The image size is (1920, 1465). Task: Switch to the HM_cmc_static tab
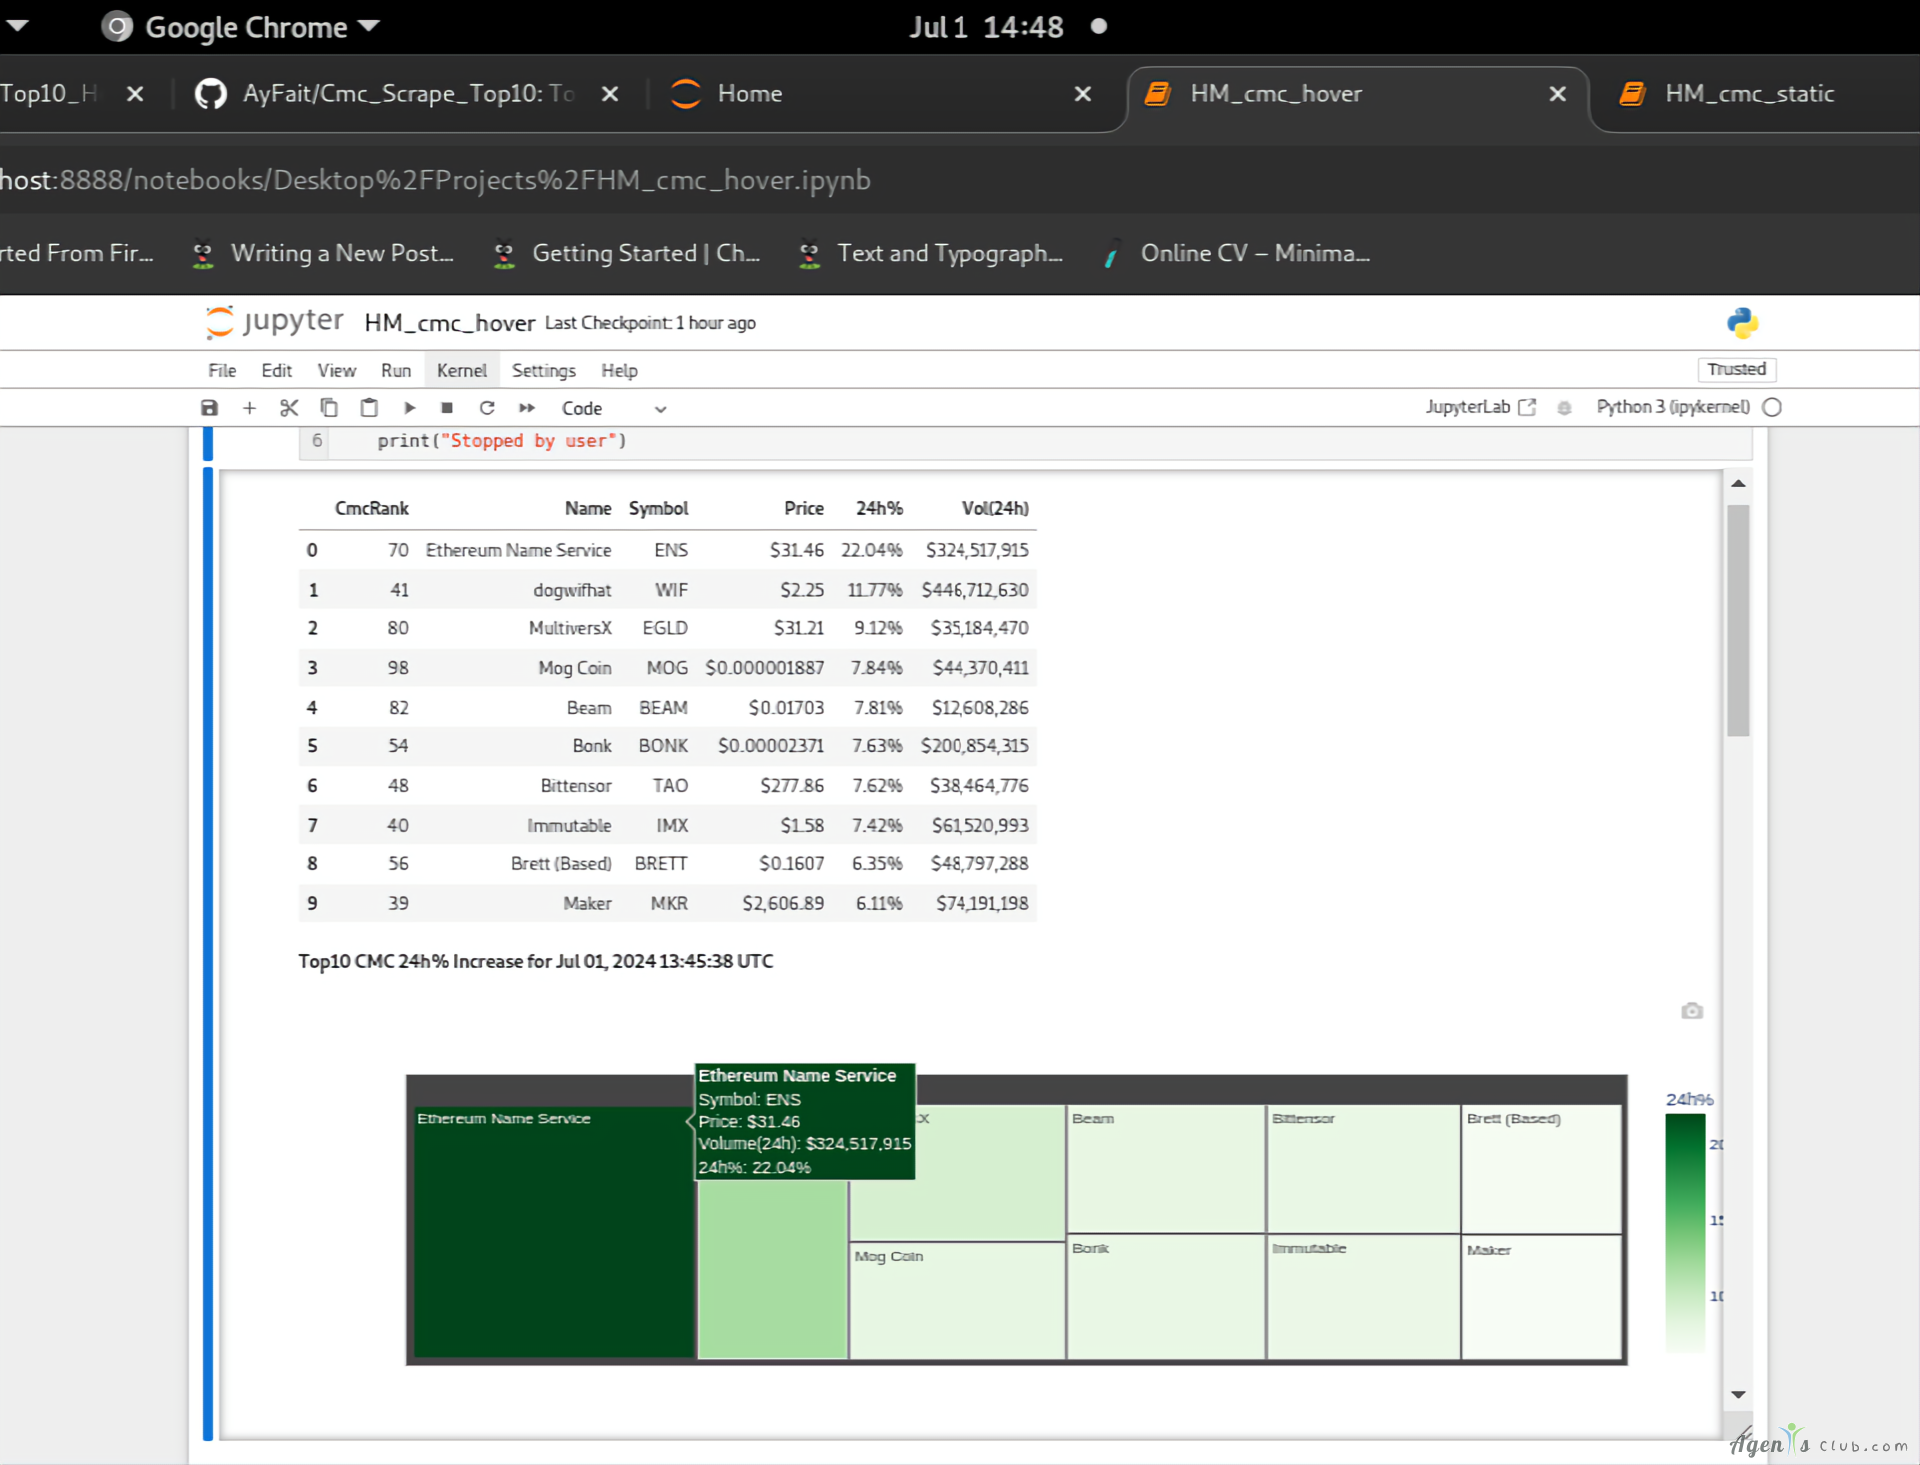click(x=1748, y=94)
